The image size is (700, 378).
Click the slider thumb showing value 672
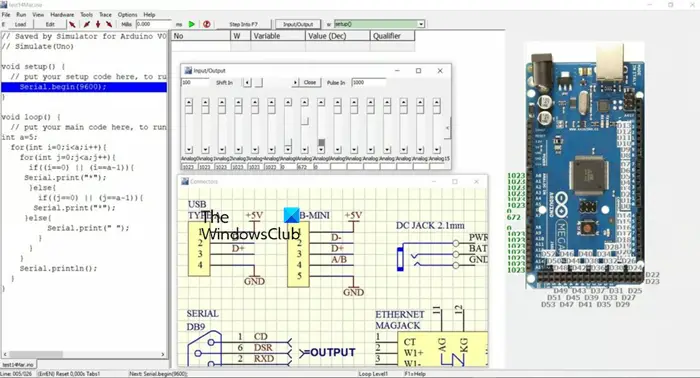coord(304,121)
